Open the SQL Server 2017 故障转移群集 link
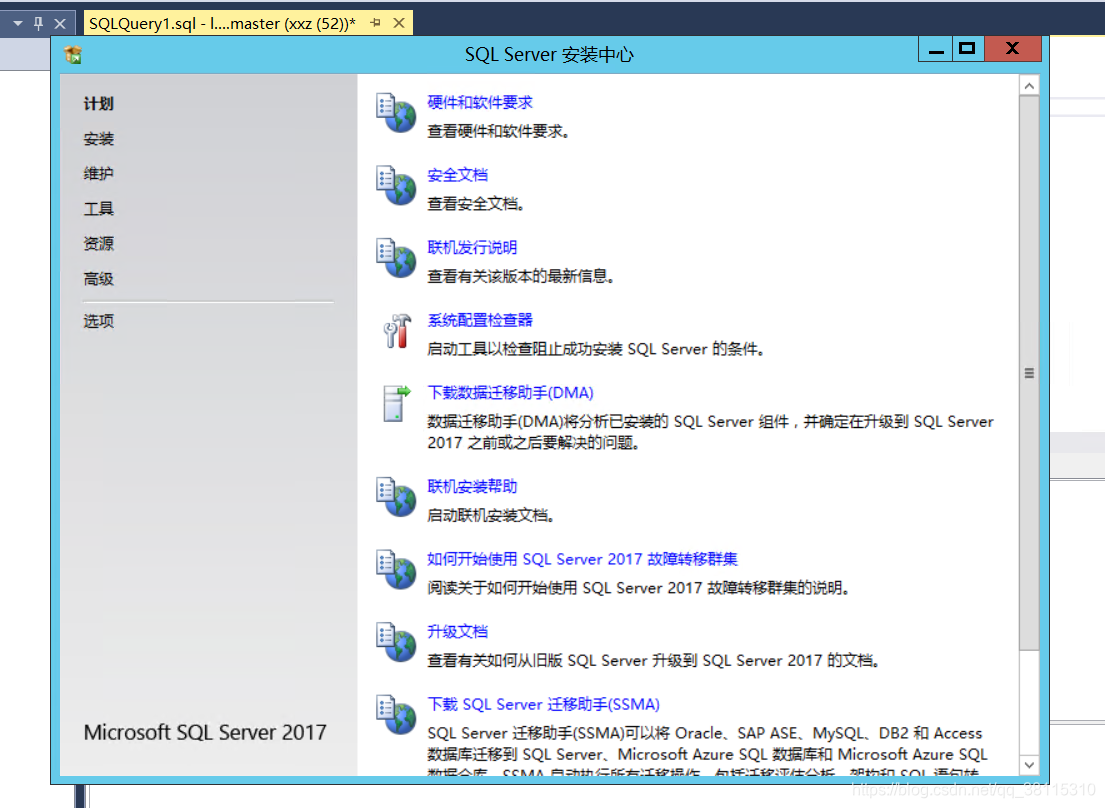Image resolution: width=1105 pixels, height=808 pixels. coord(582,559)
